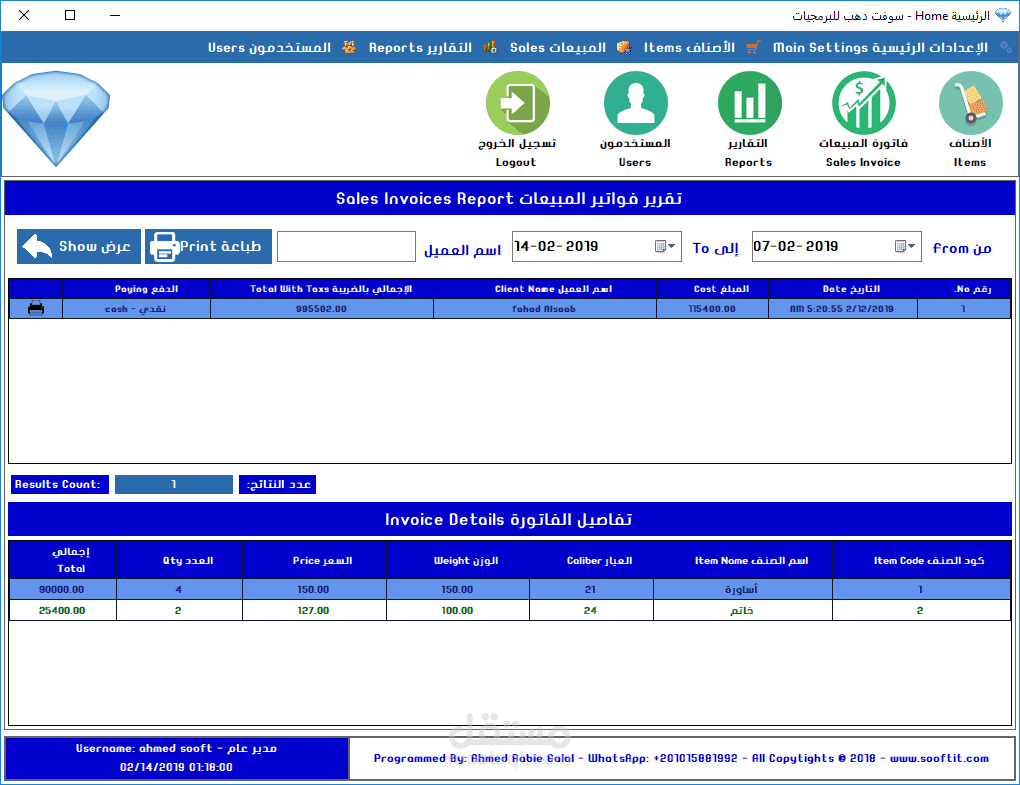Open the Reports bar chart icon
This screenshot has height=785, width=1020.
(749, 103)
